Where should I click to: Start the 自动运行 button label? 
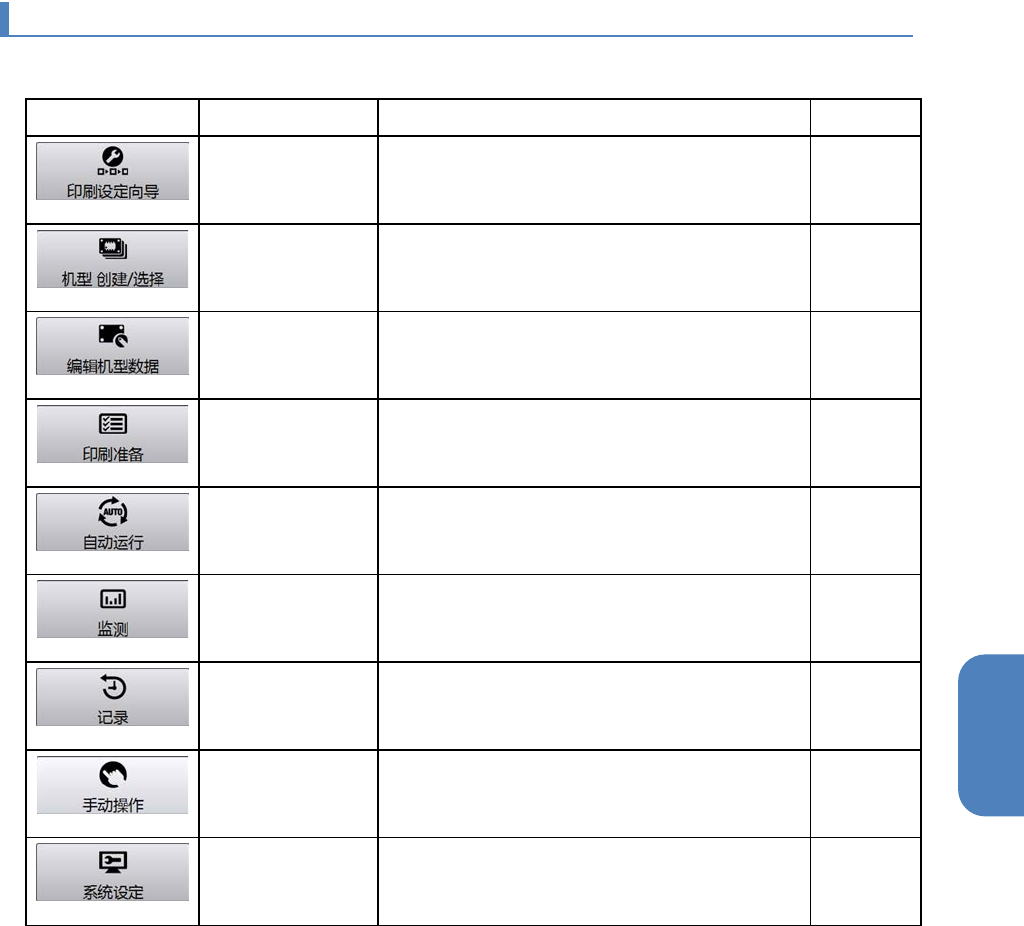coord(112,542)
